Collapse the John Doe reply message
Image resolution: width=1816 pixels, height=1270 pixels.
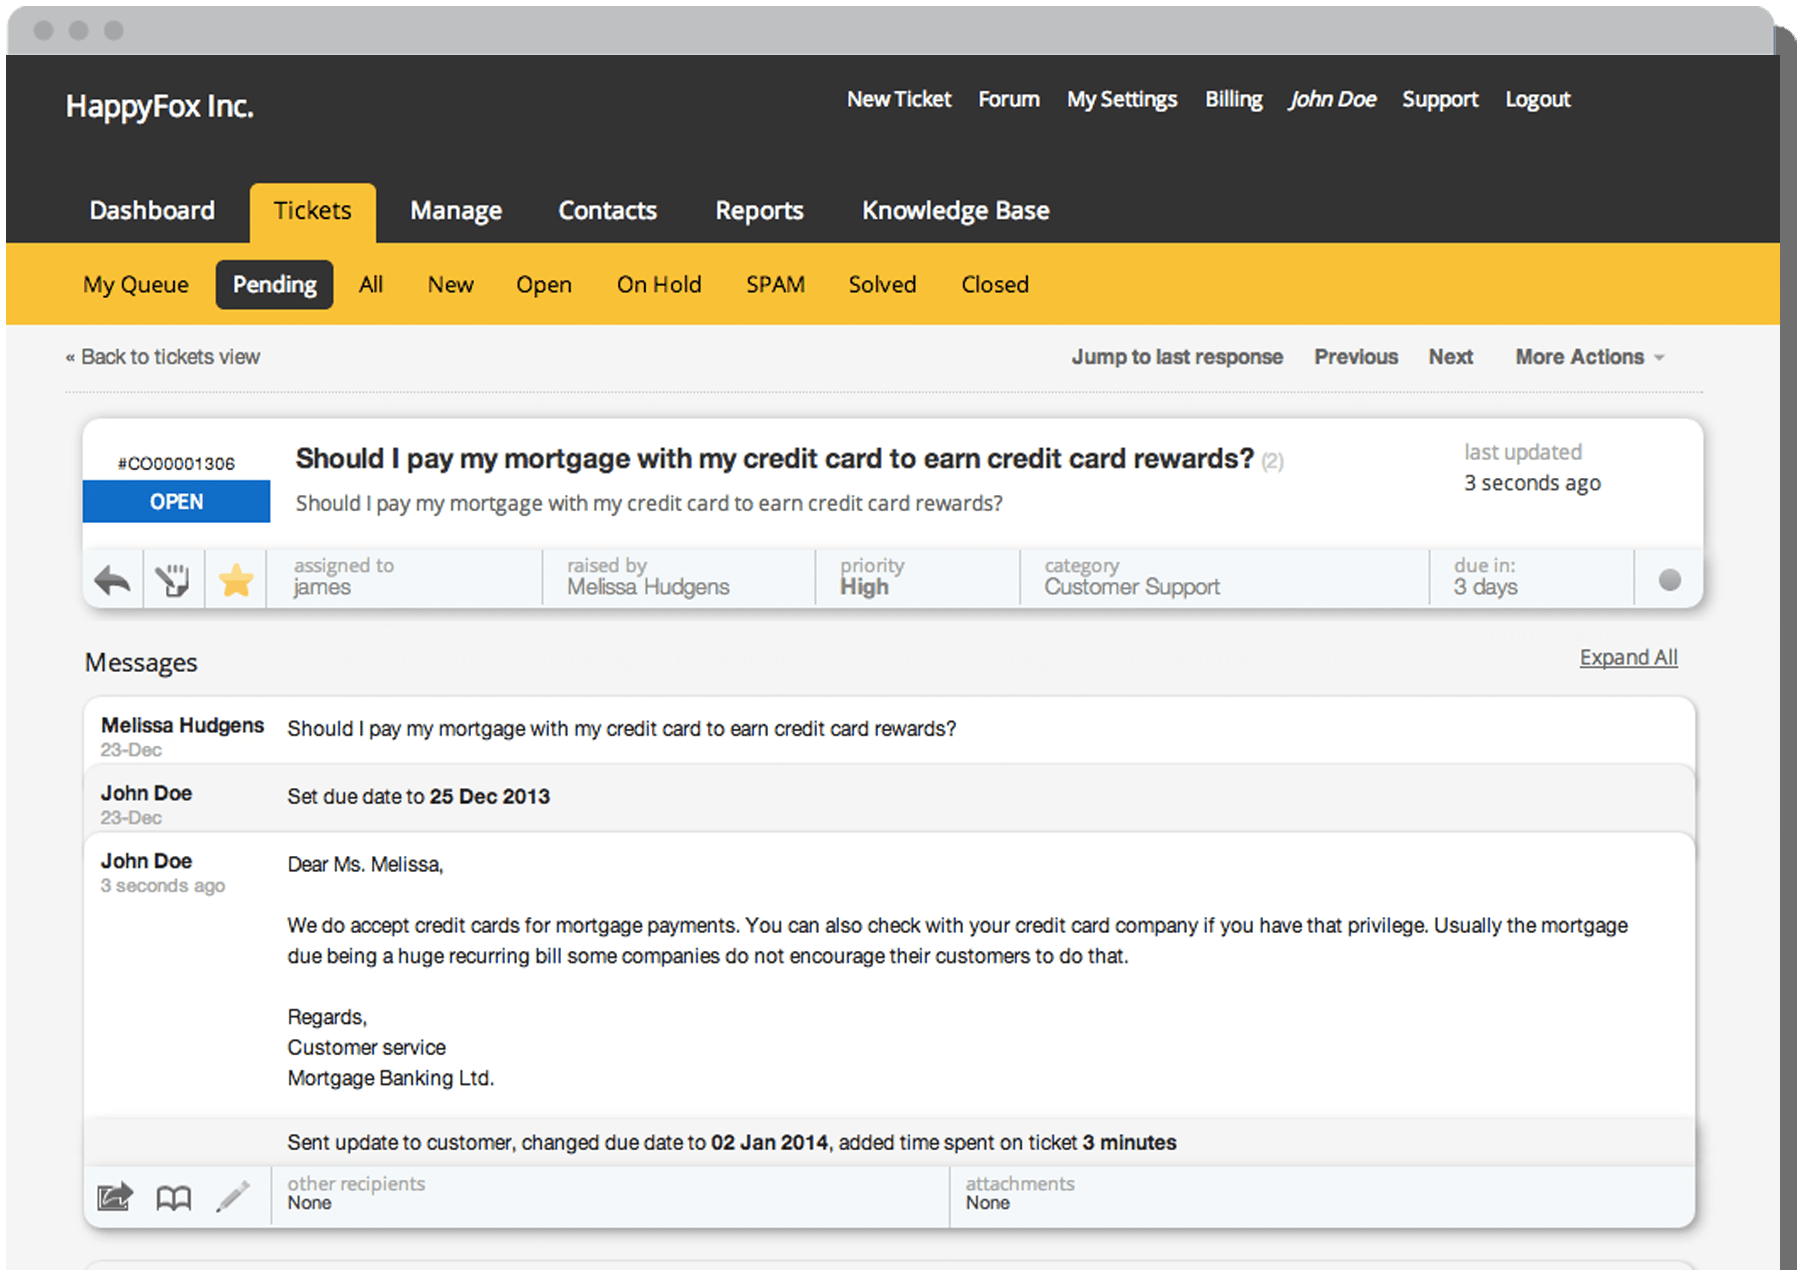click(x=146, y=861)
